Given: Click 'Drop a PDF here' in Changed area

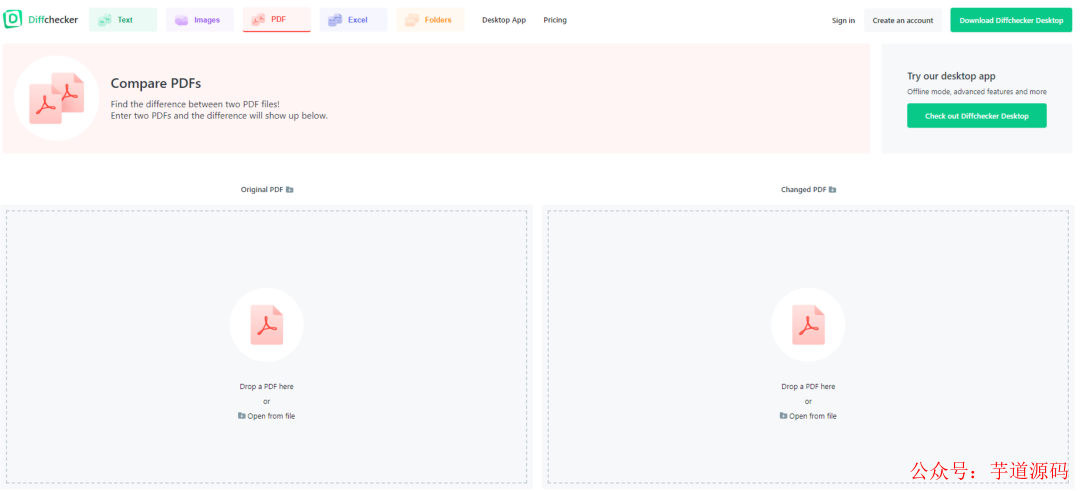Looking at the screenshot, I should (x=808, y=386).
